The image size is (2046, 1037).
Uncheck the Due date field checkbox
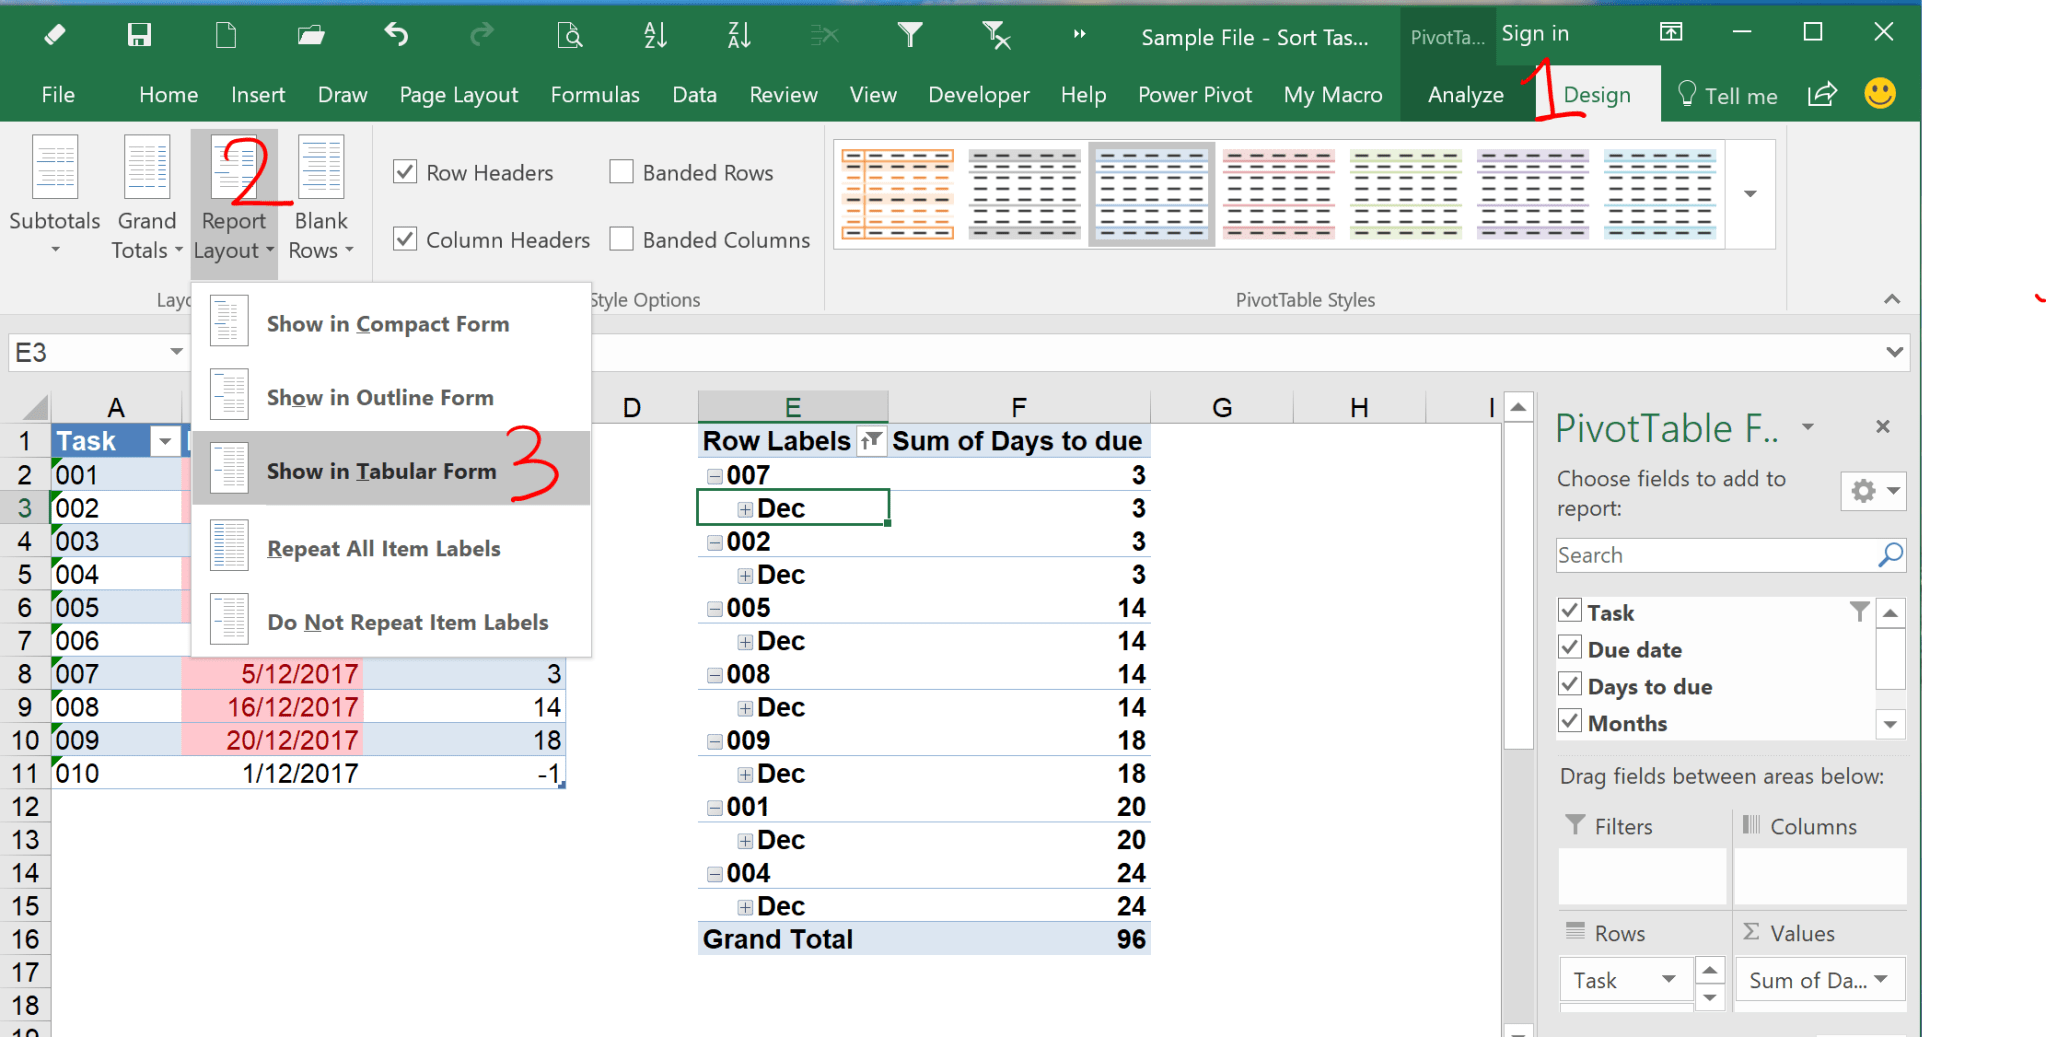[1570, 648]
